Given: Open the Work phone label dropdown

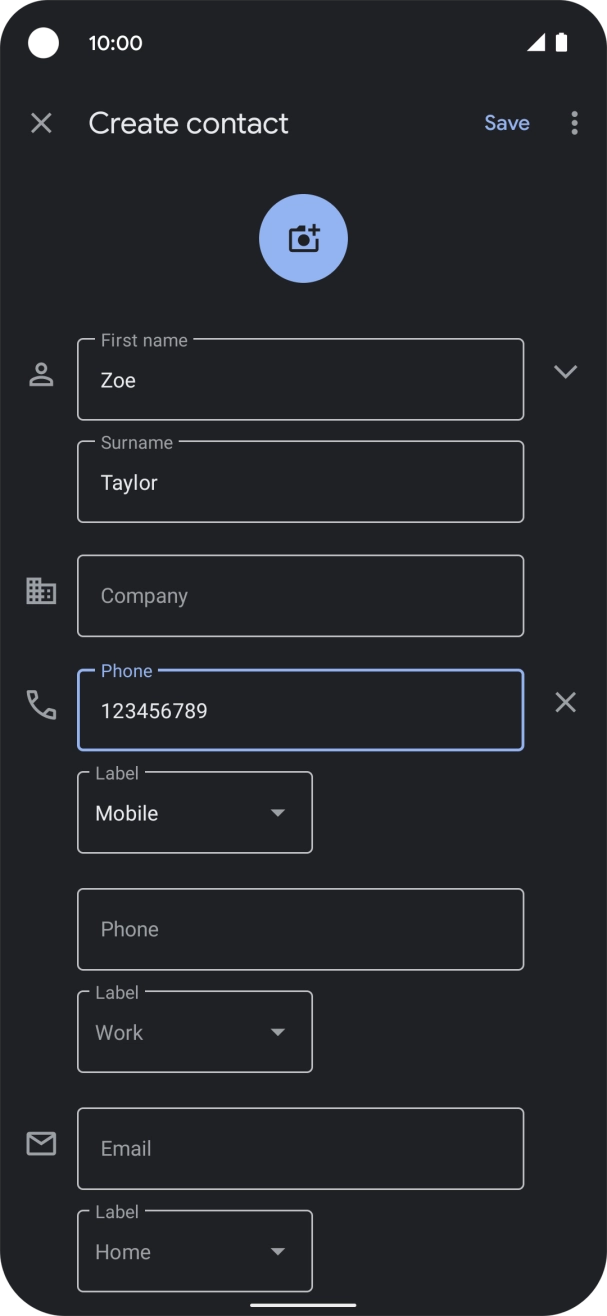Looking at the screenshot, I should (x=195, y=1032).
